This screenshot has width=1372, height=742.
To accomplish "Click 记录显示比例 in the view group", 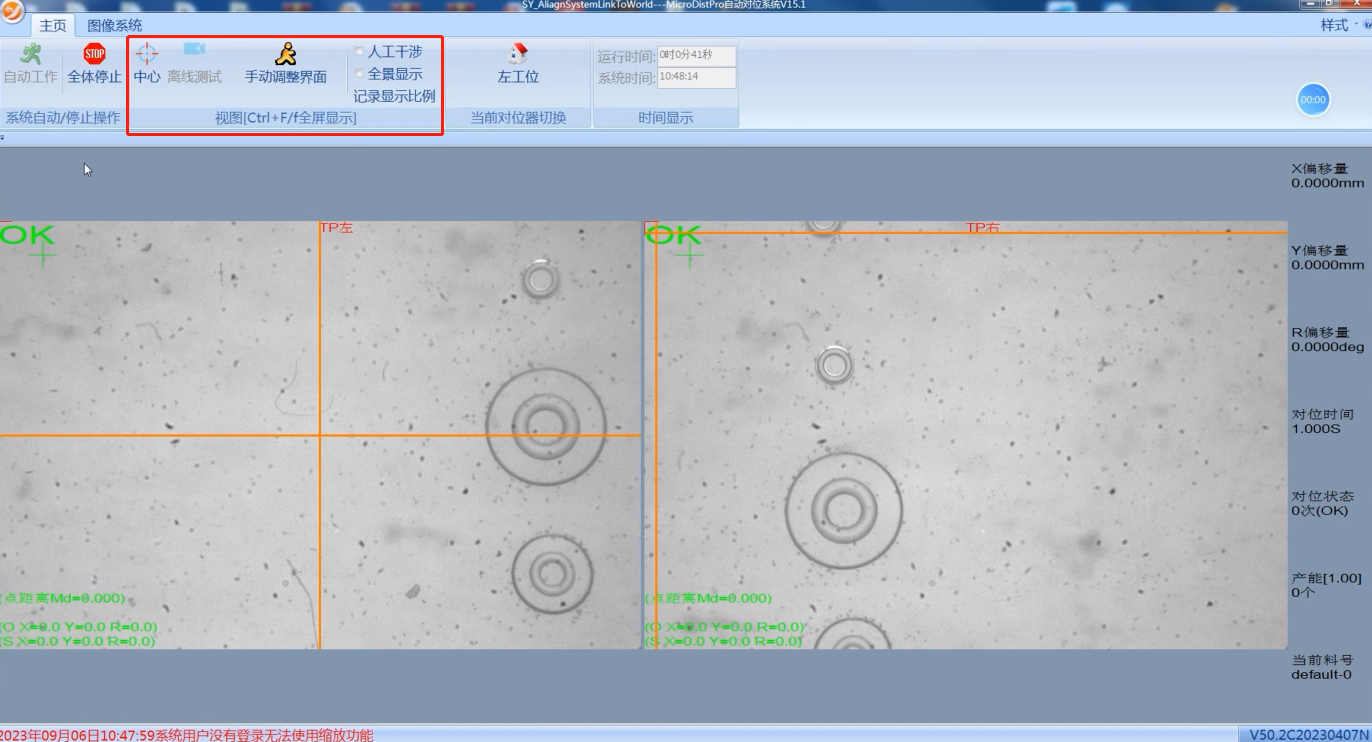I will 394,97.
